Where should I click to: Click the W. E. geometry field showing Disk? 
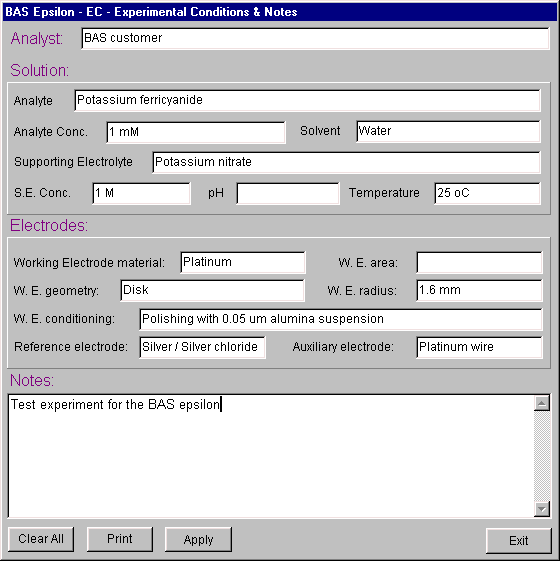tap(213, 291)
